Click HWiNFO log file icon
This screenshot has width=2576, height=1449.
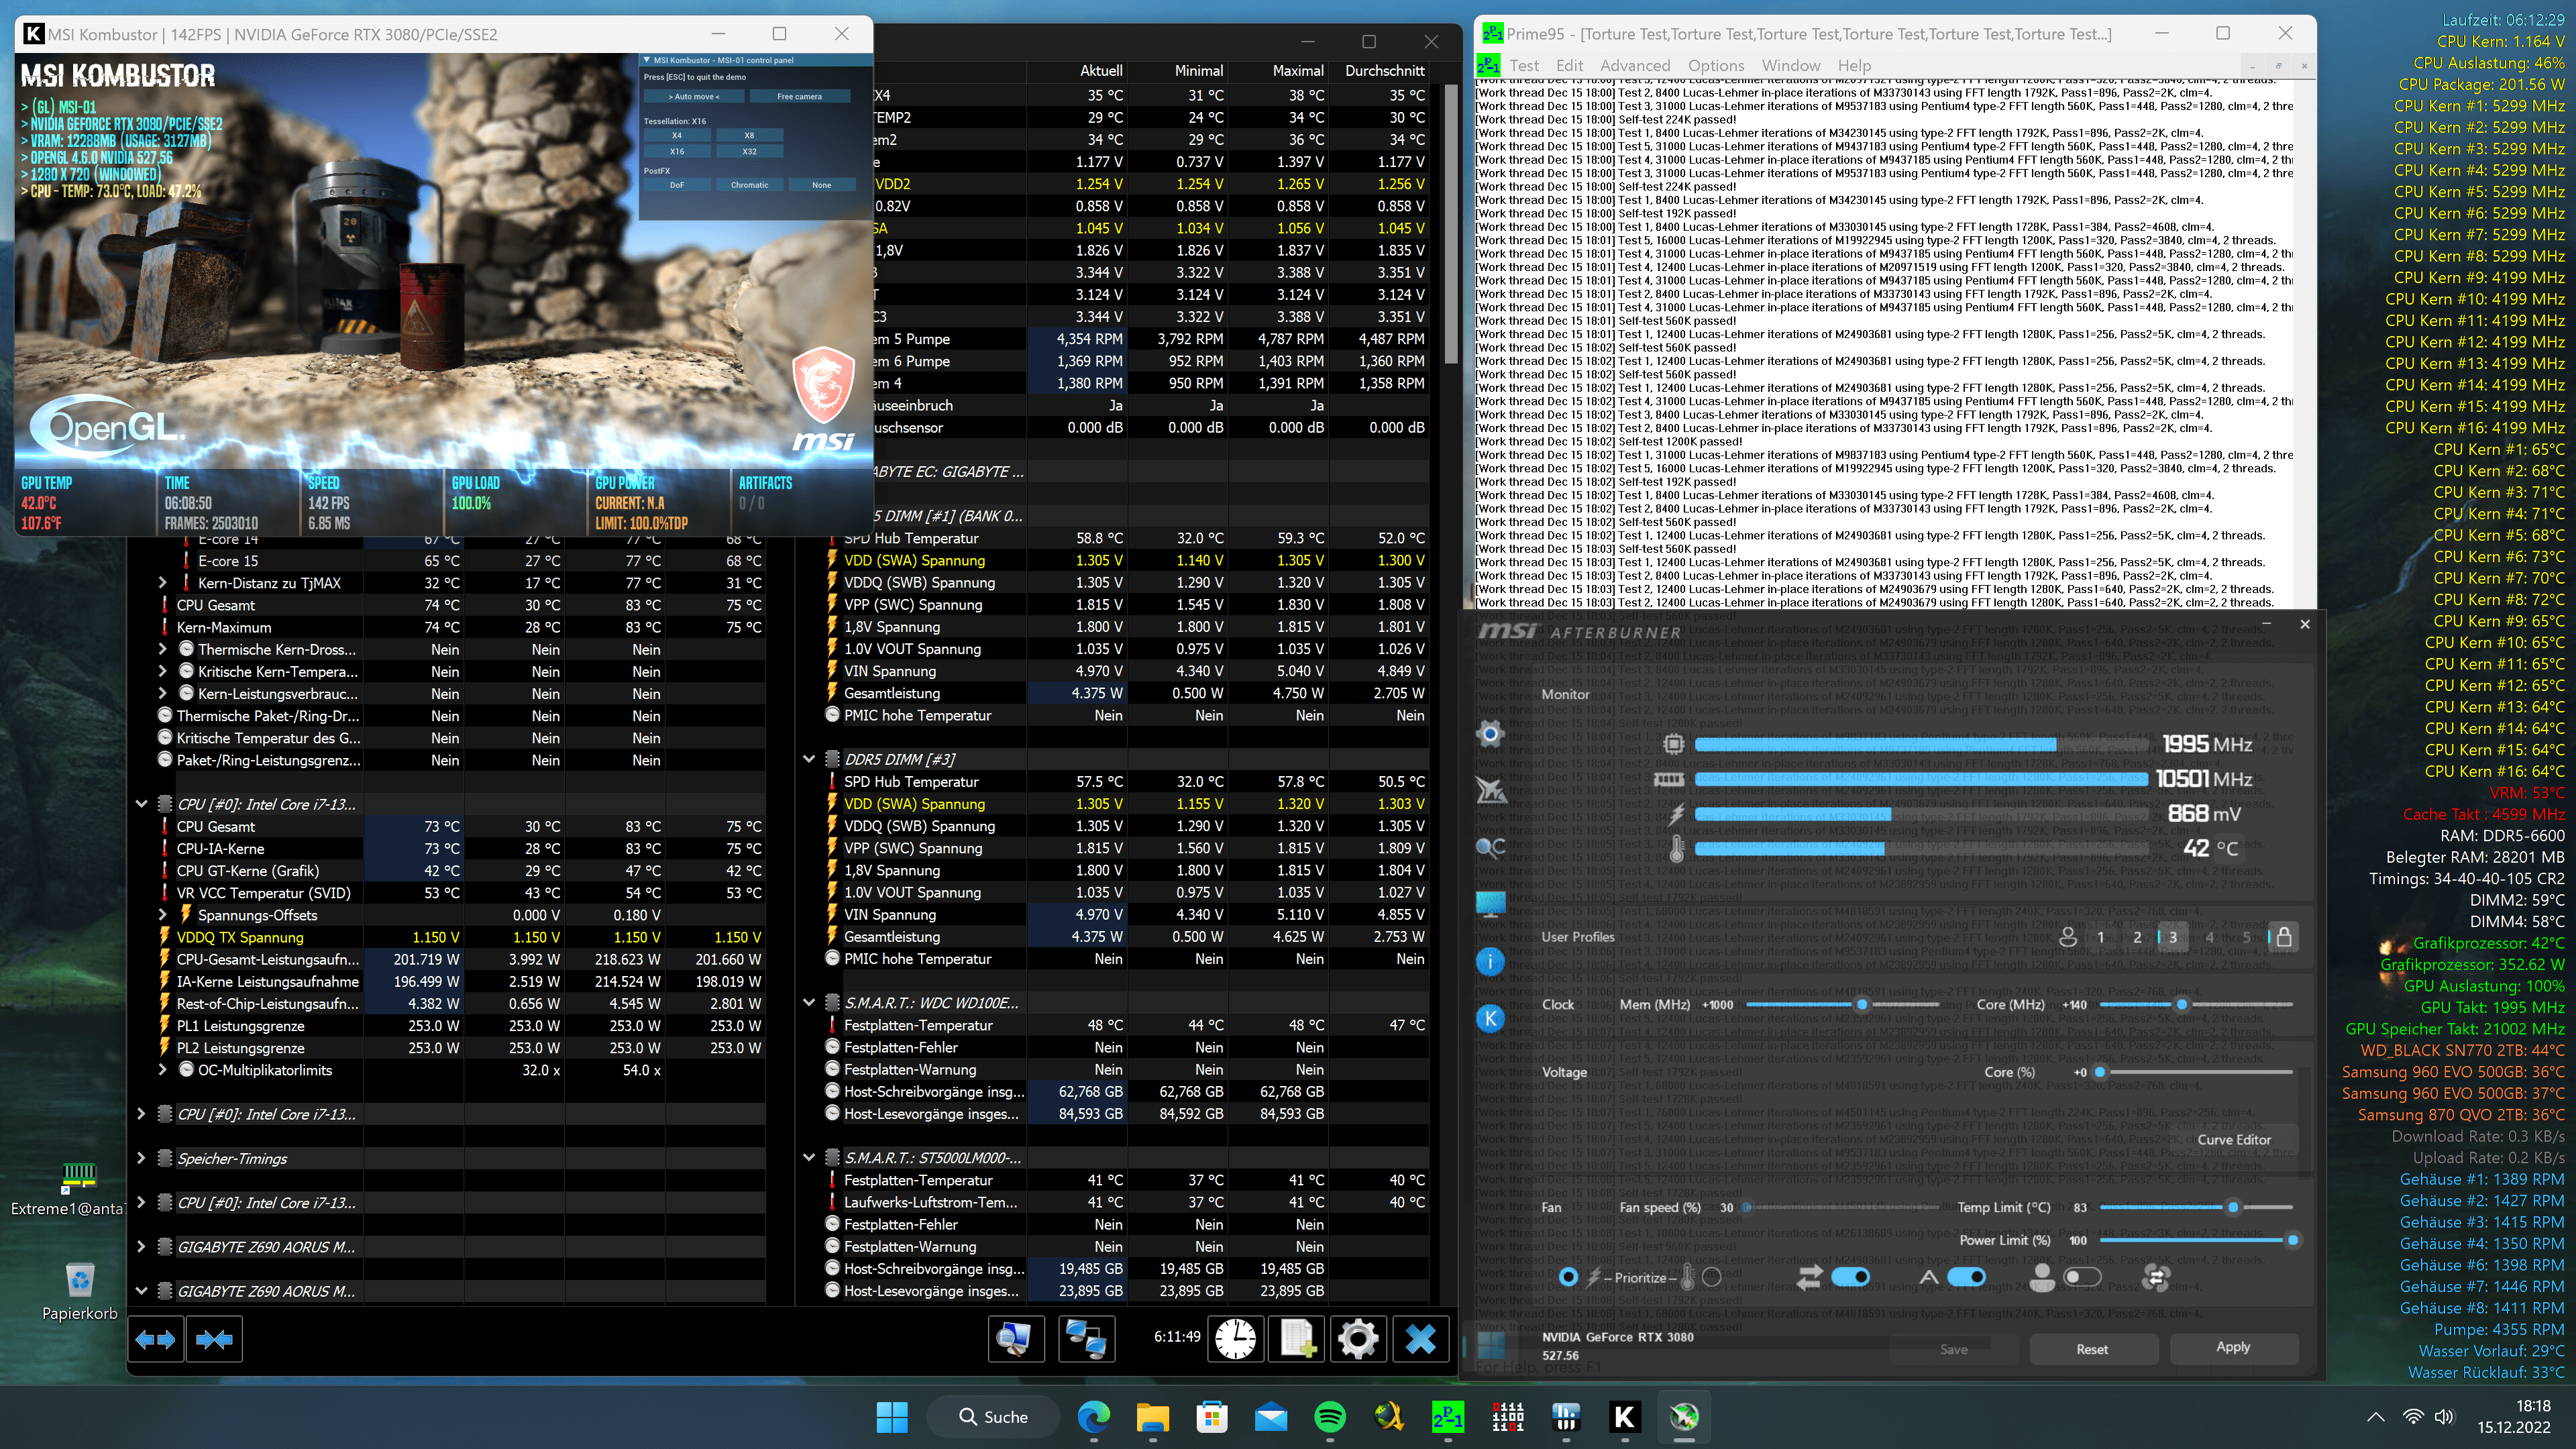pyautogui.click(x=1297, y=1338)
